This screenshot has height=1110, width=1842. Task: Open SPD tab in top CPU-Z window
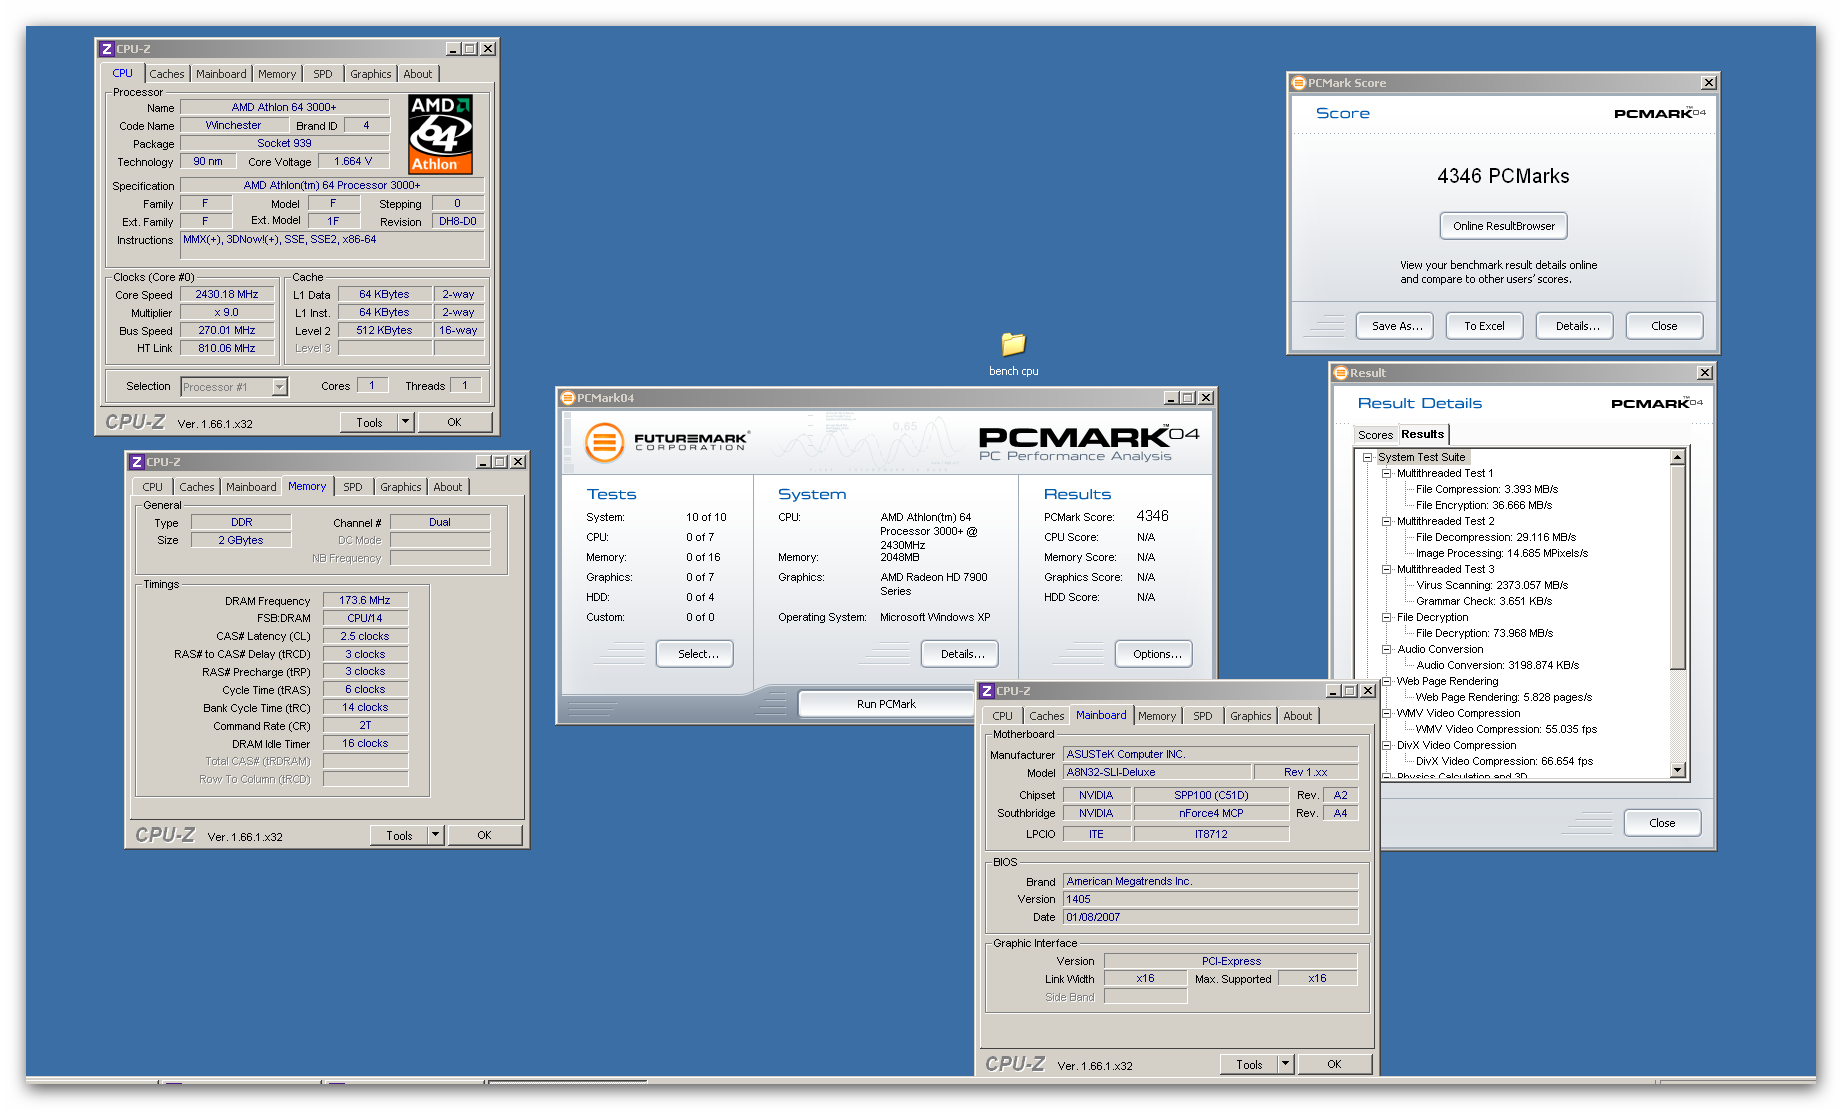click(322, 74)
